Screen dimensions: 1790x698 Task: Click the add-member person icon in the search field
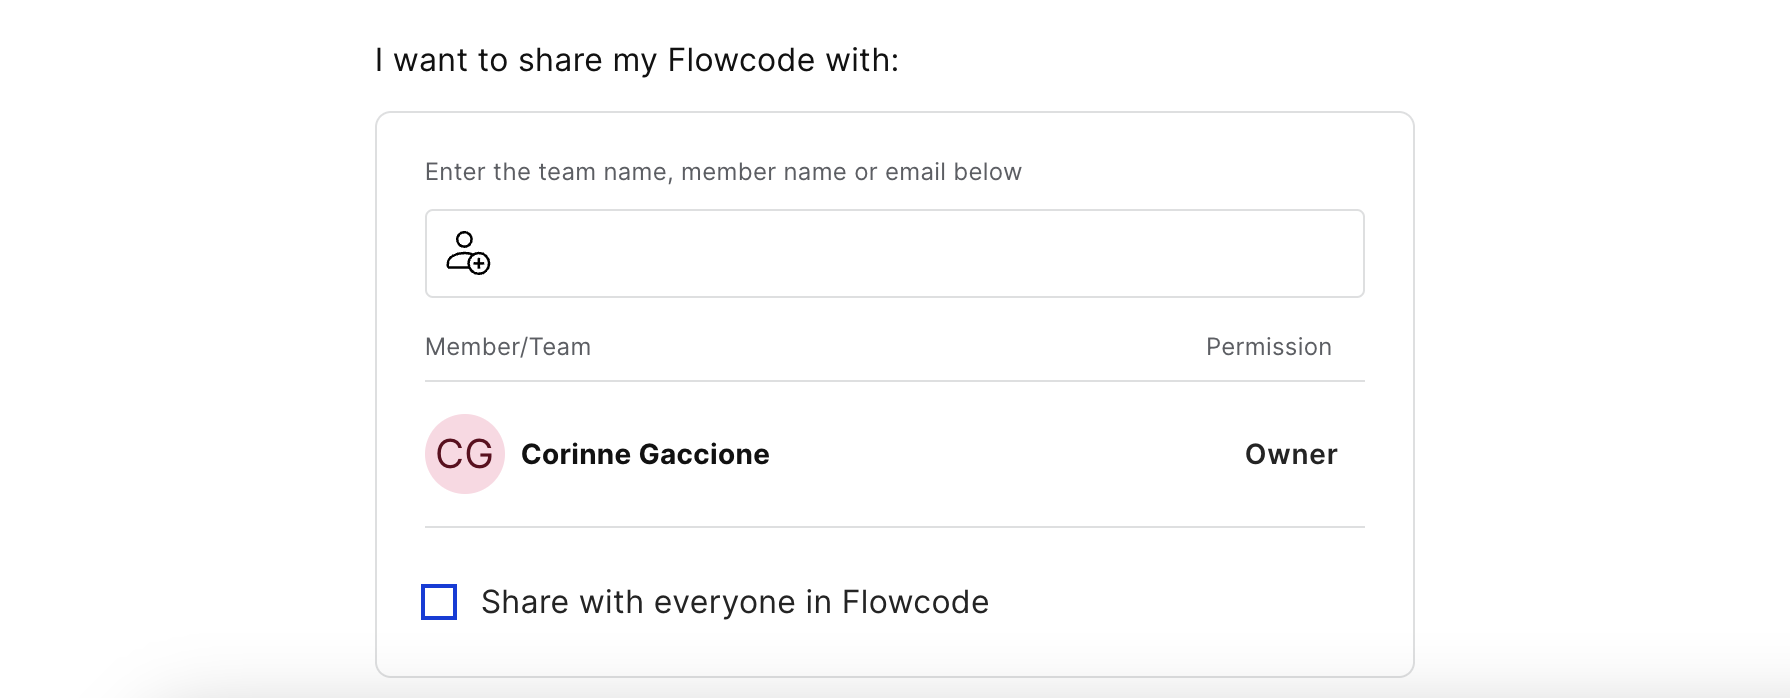467,252
